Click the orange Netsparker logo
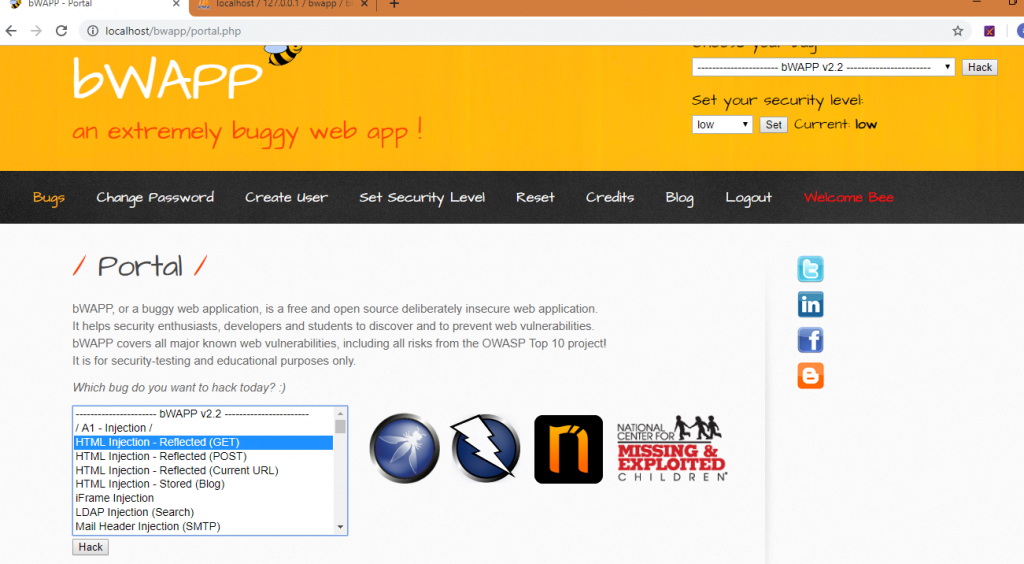Screen dimensions: 1024x564 pyautogui.click(x=568, y=449)
